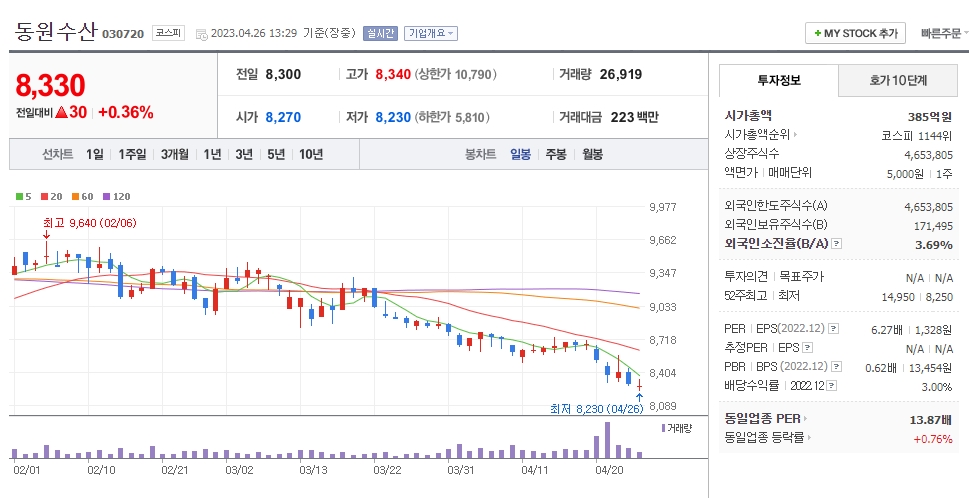Click the 거래량 volume legend marker
This screenshot has height=498, width=969.
pyautogui.click(x=664, y=428)
